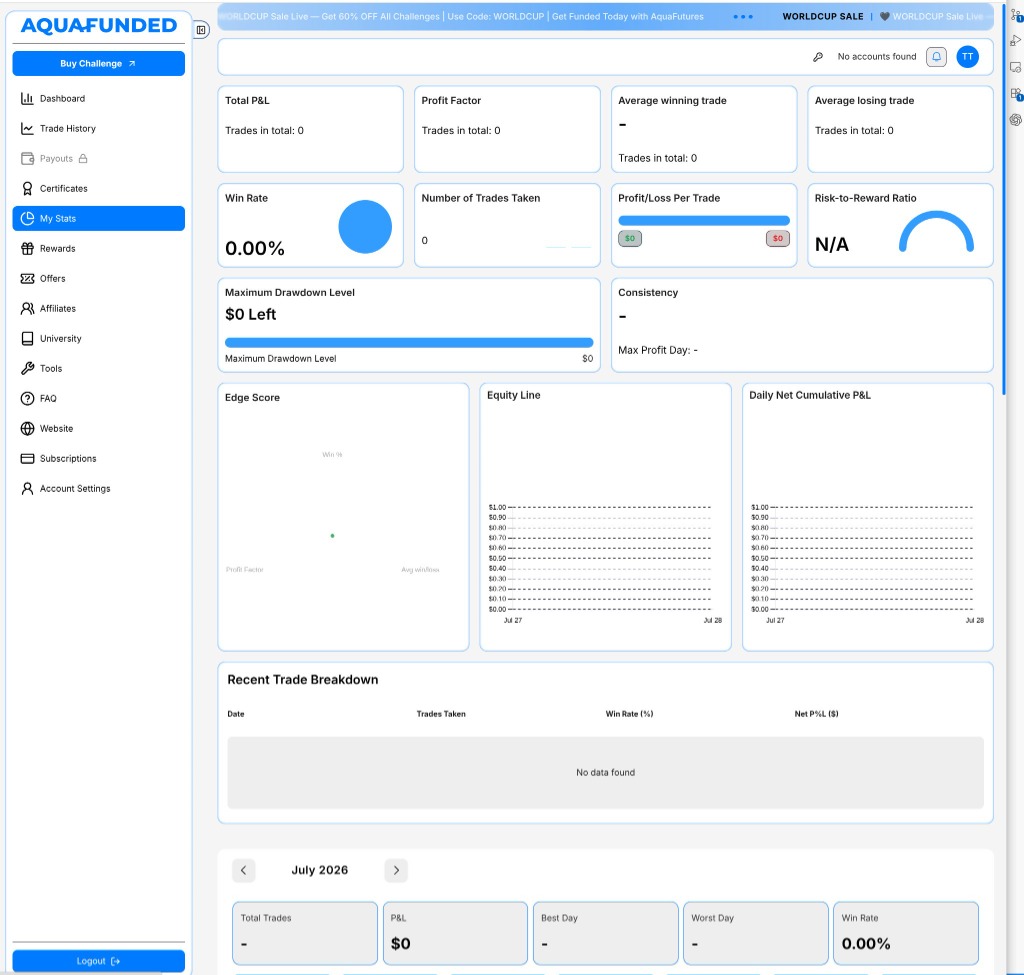Click the Payouts wallet icon
This screenshot has width=1024, height=975.
tap(27, 159)
